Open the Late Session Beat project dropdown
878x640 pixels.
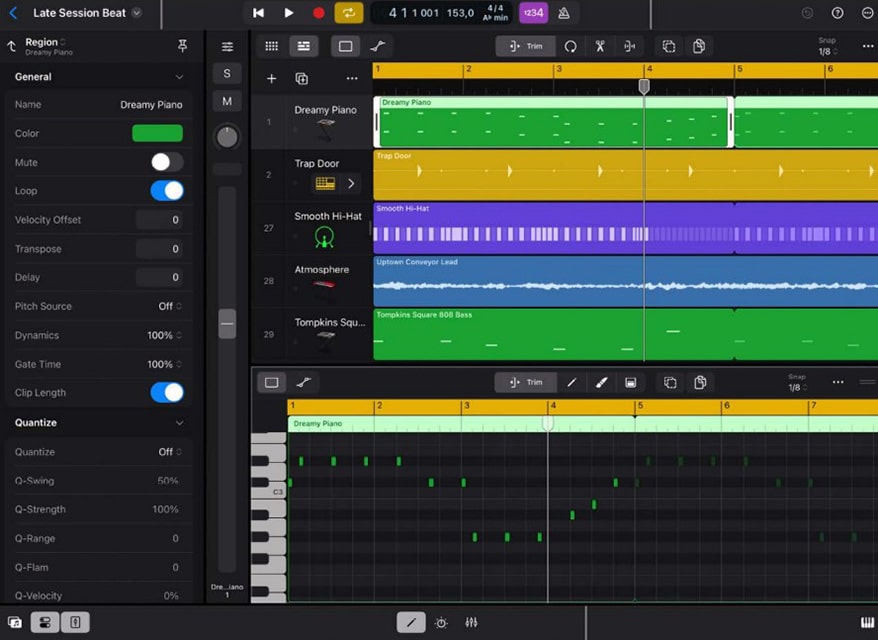[x=137, y=13]
